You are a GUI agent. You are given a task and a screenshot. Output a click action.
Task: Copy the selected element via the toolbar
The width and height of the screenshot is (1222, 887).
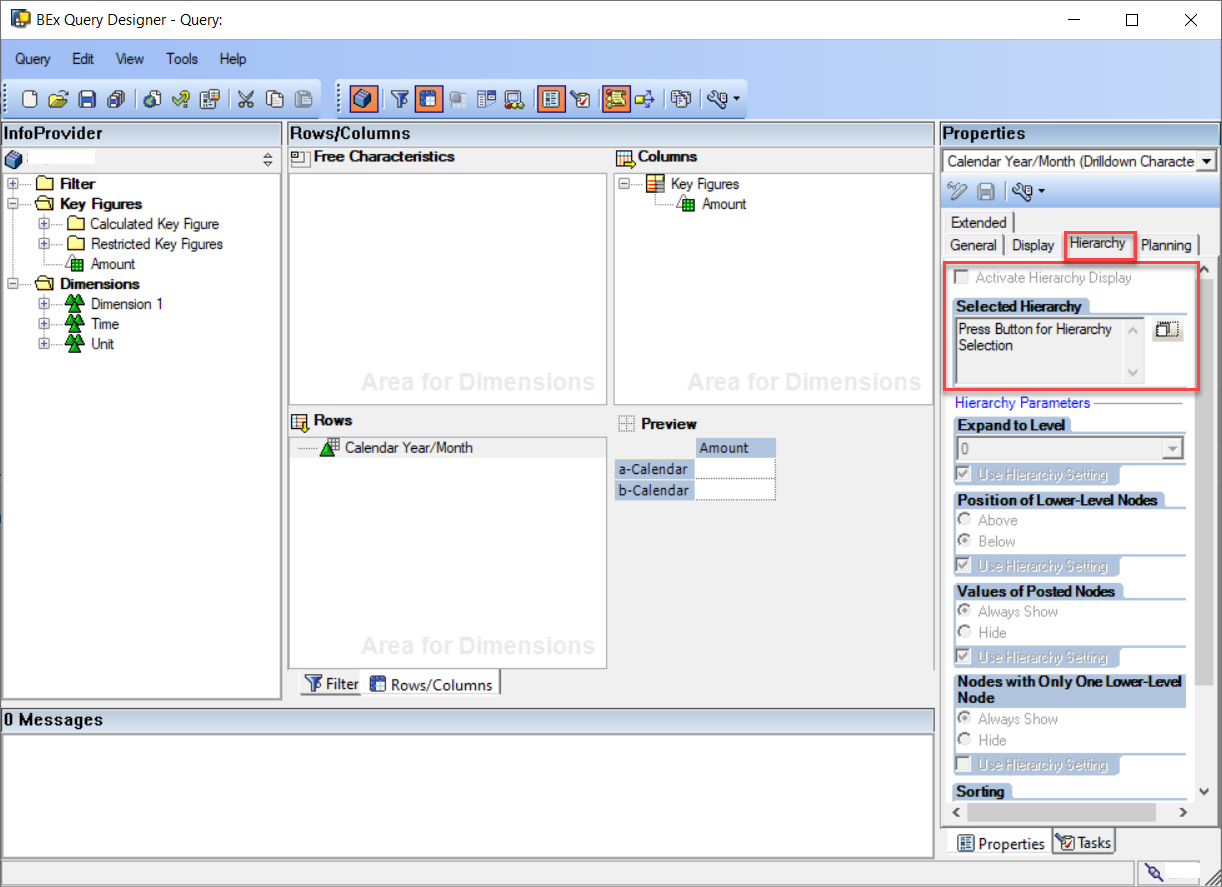274,99
